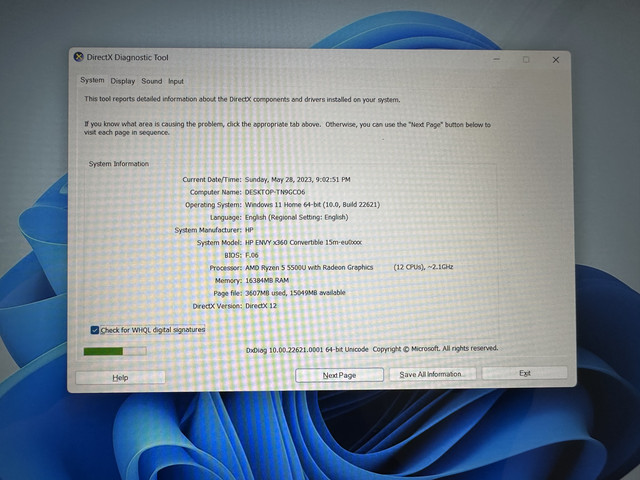Click the BIOS value F.06

[x=251, y=255]
